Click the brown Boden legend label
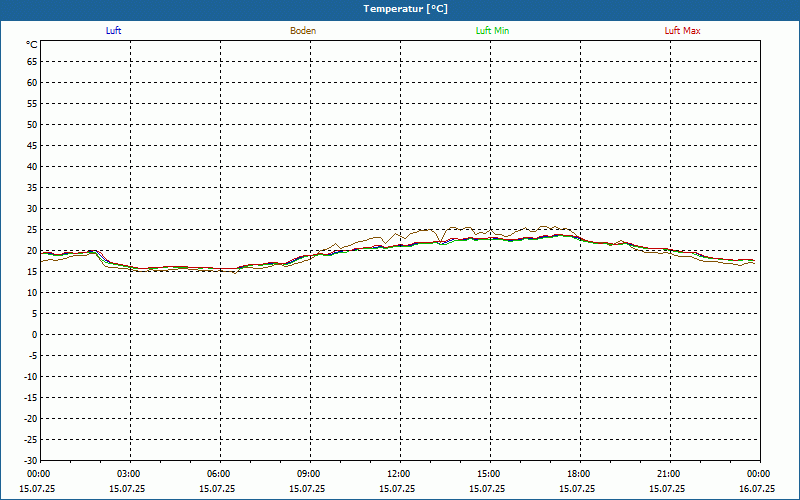This screenshot has width=800, height=500. click(x=303, y=31)
